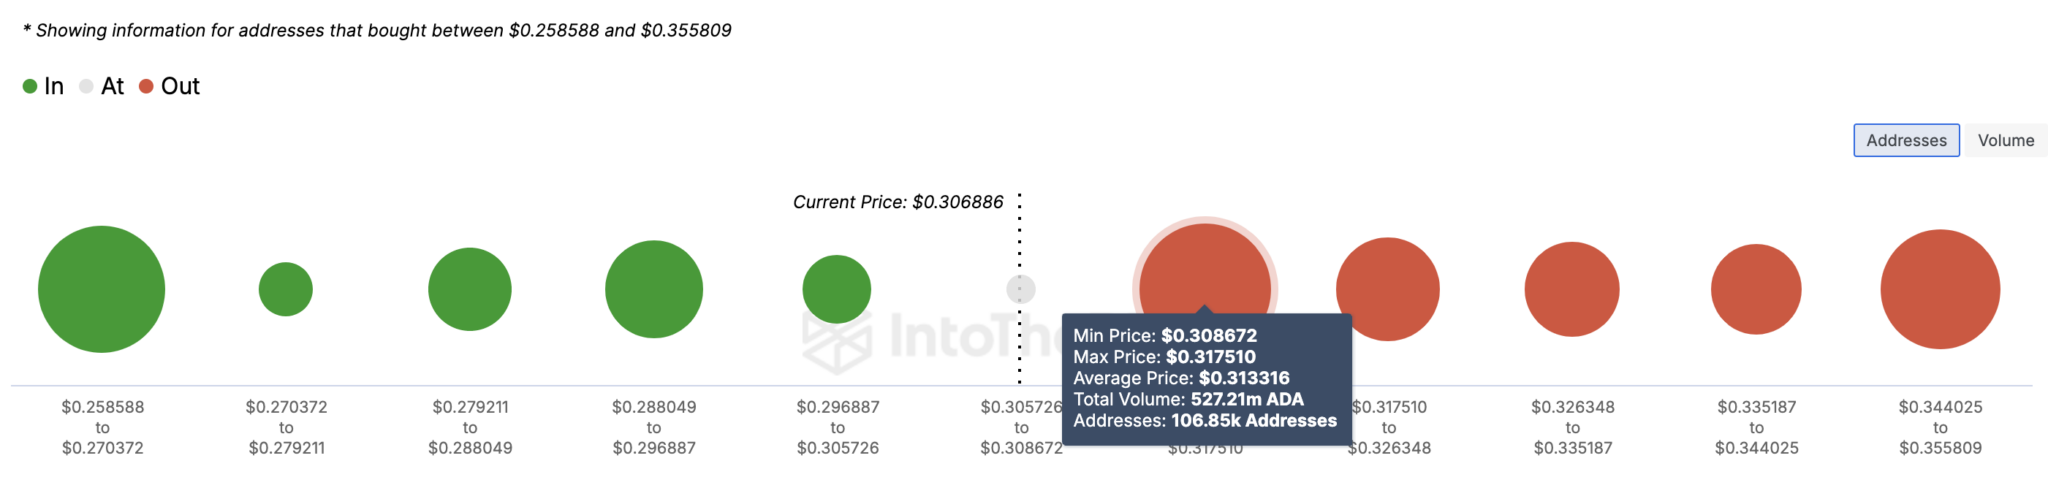The width and height of the screenshot is (2048, 488).
Task: Click the small gray "At" bubble at current price
Action: click(1020, 289)
